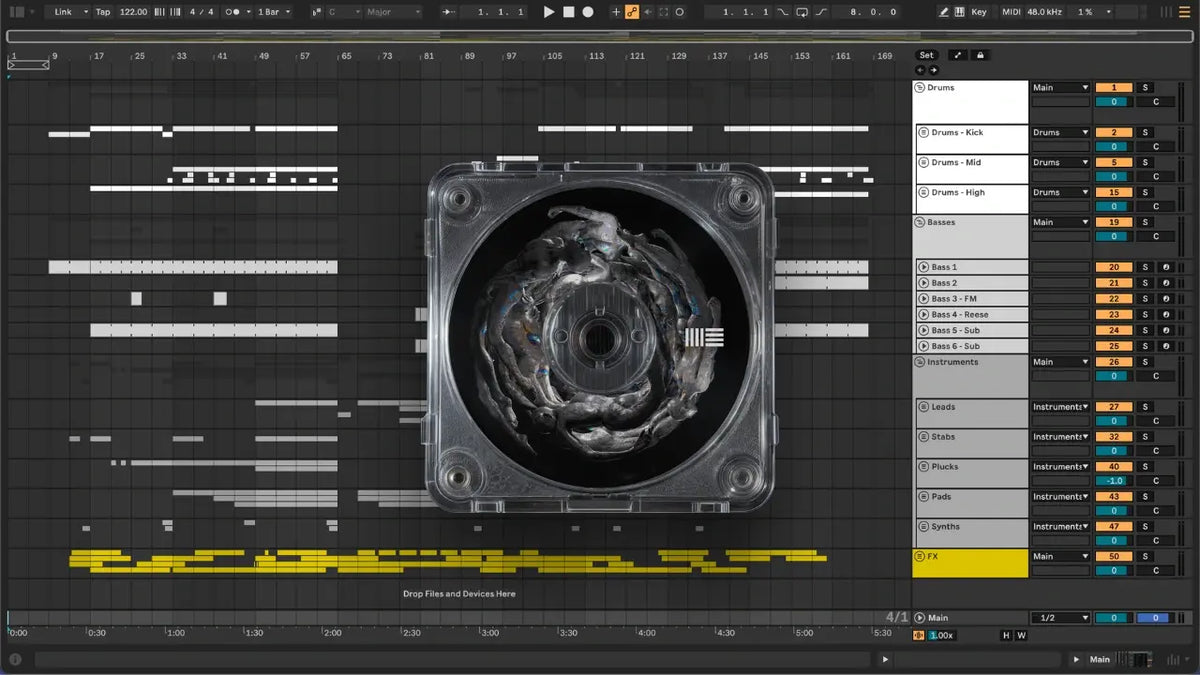Toggle track activator number 20
Screen dimensions: 1200x675
click(1114, 267)
